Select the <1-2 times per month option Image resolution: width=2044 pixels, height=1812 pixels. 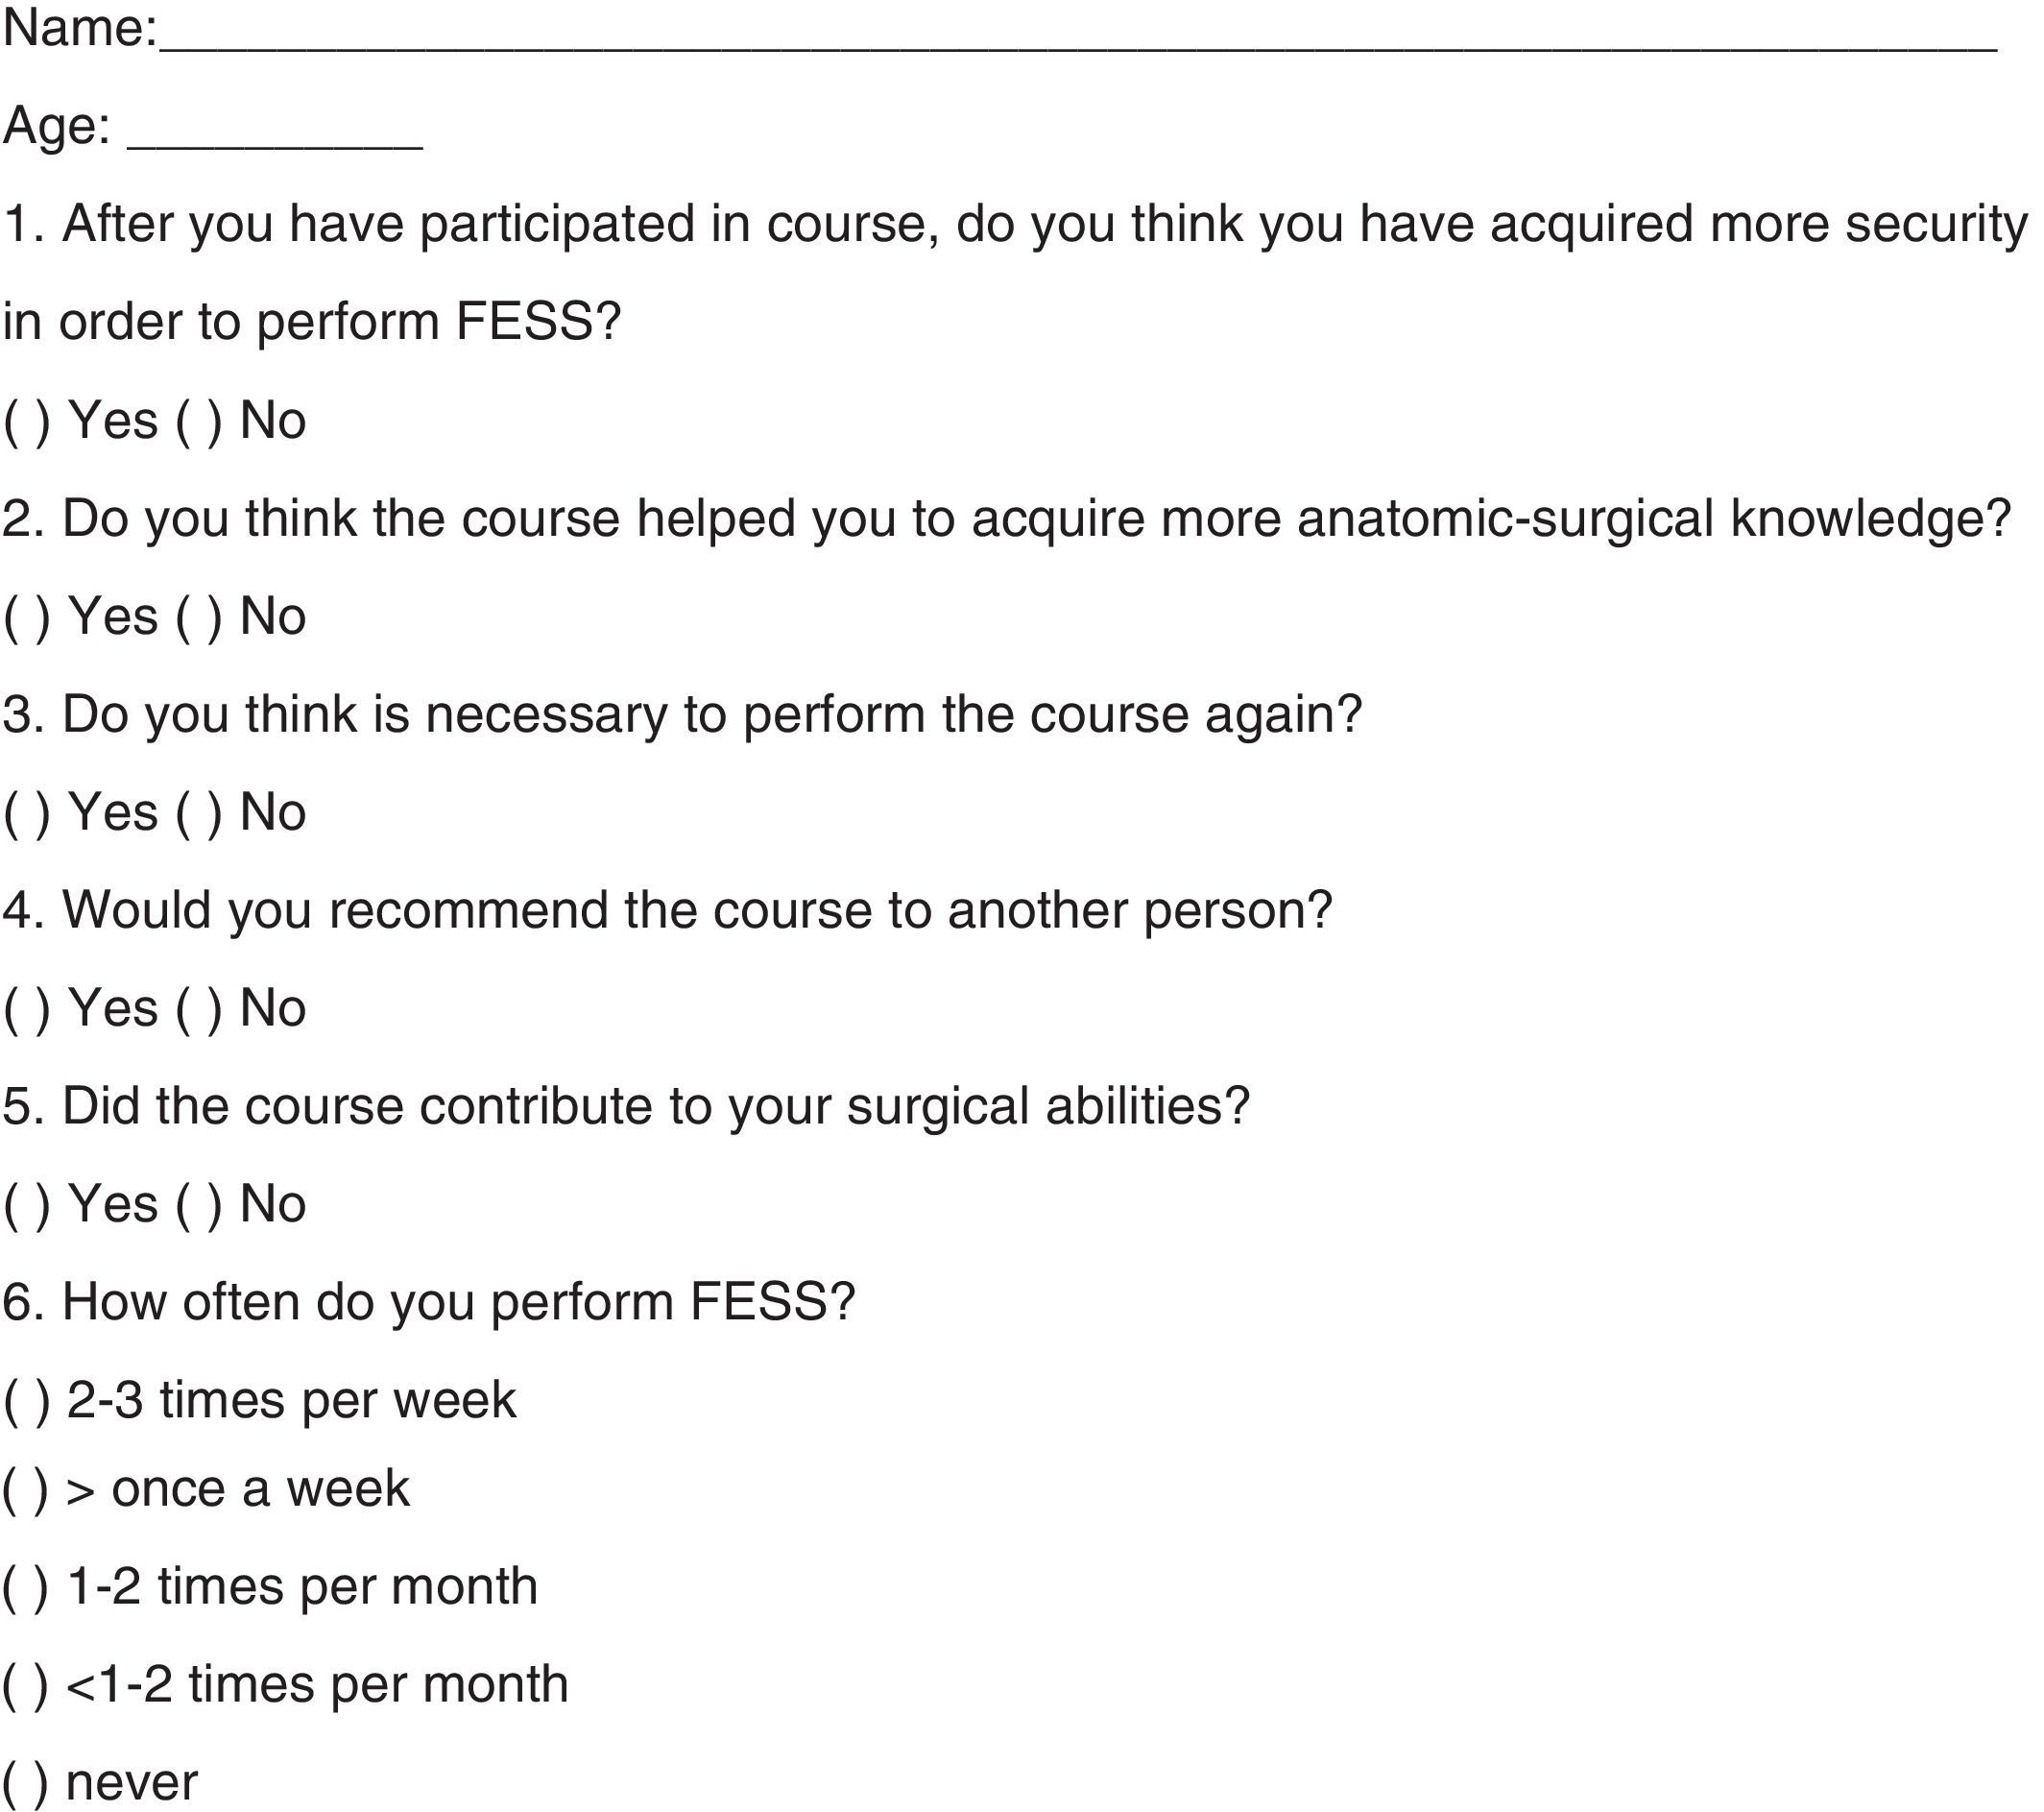[25, 1686]
